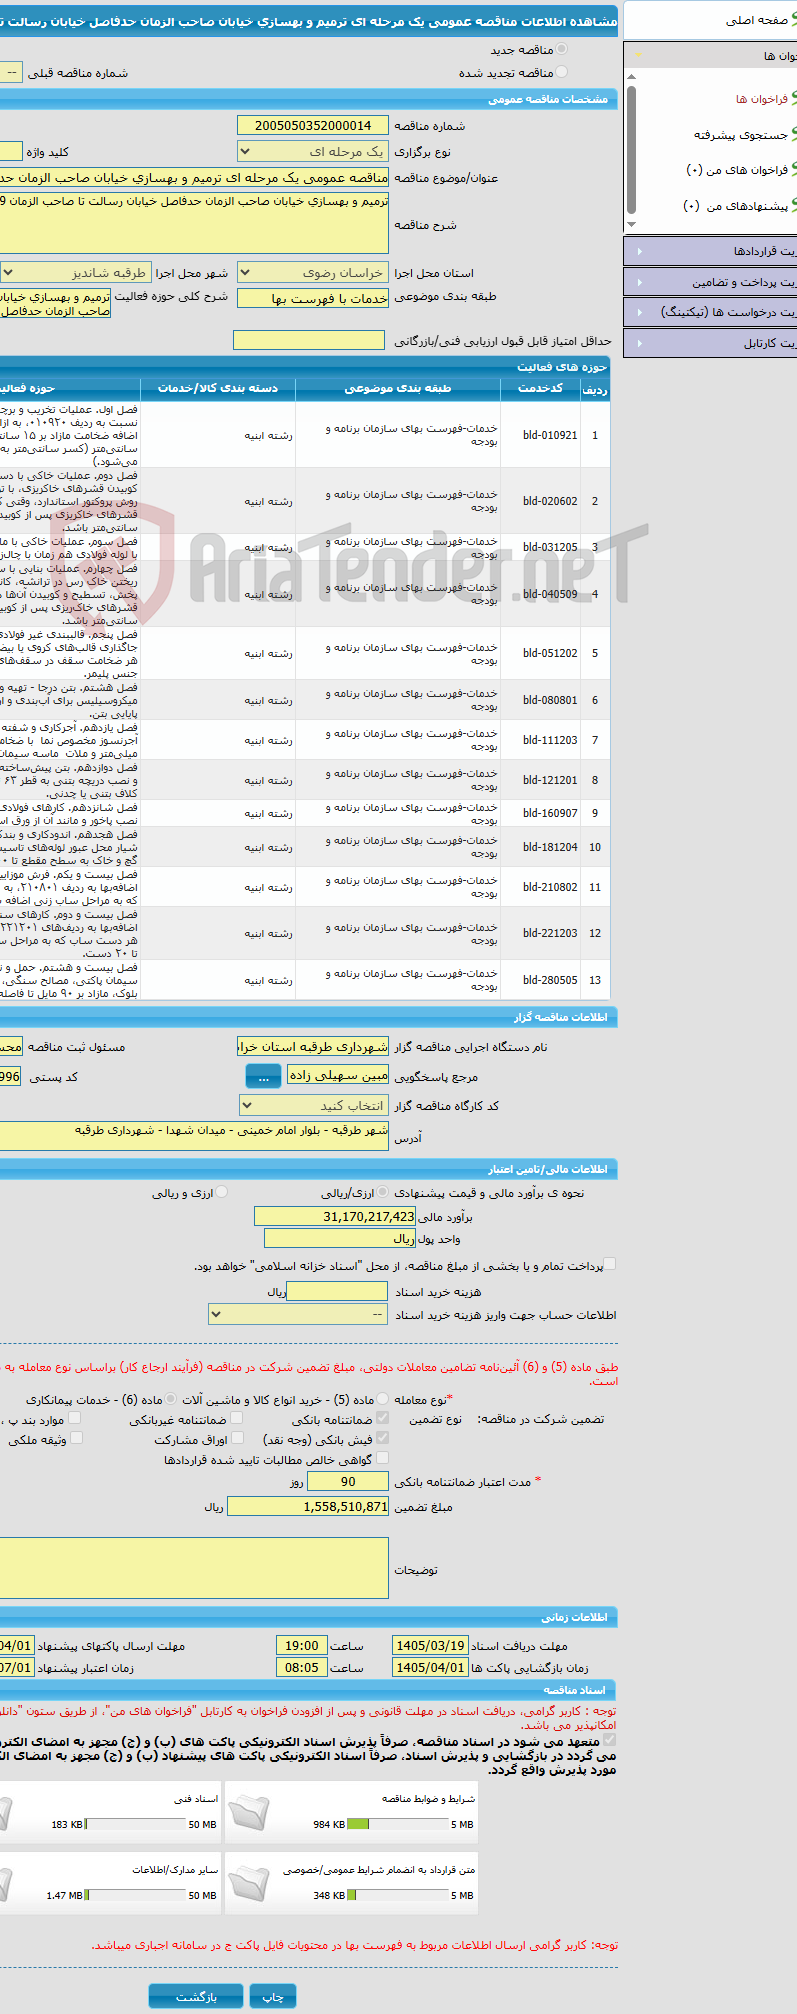This screenshot has height=2014, width=797.
Task: Select مناقصه تجدید شده radio button
Action: pyautogui.click(x=561, y=72)
